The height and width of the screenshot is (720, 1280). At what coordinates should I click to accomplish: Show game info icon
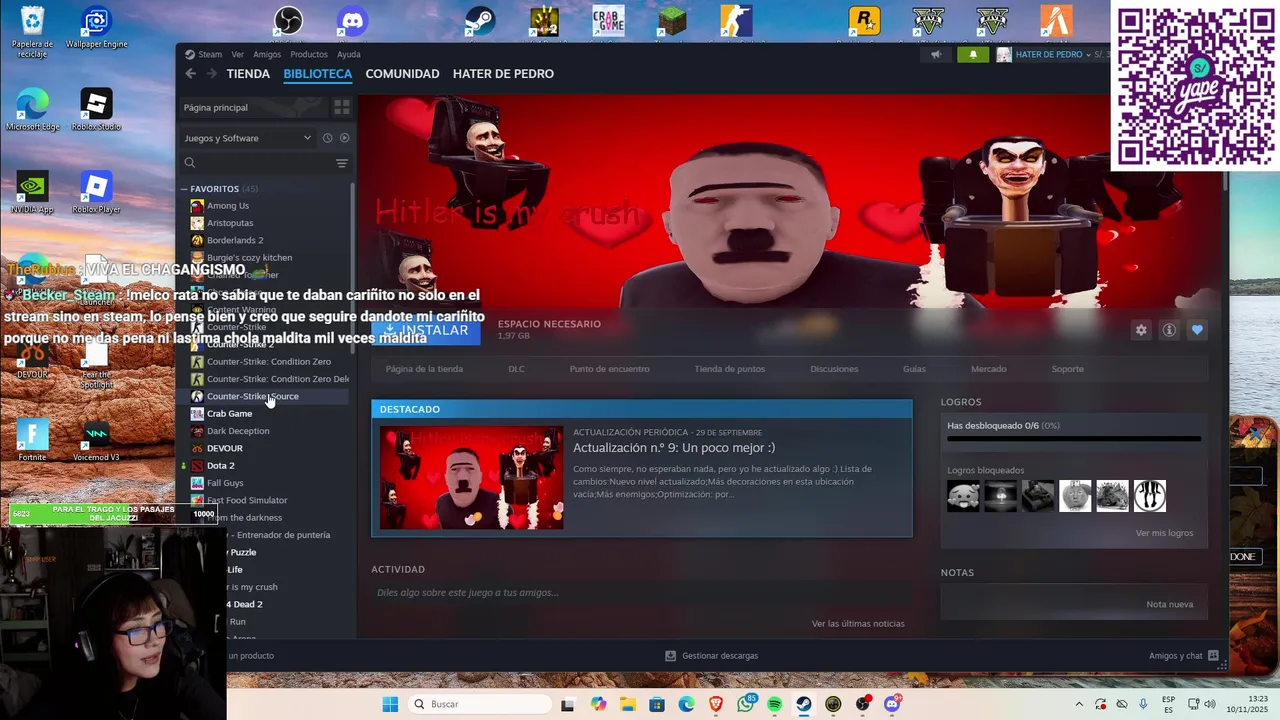coord(1169,330)
